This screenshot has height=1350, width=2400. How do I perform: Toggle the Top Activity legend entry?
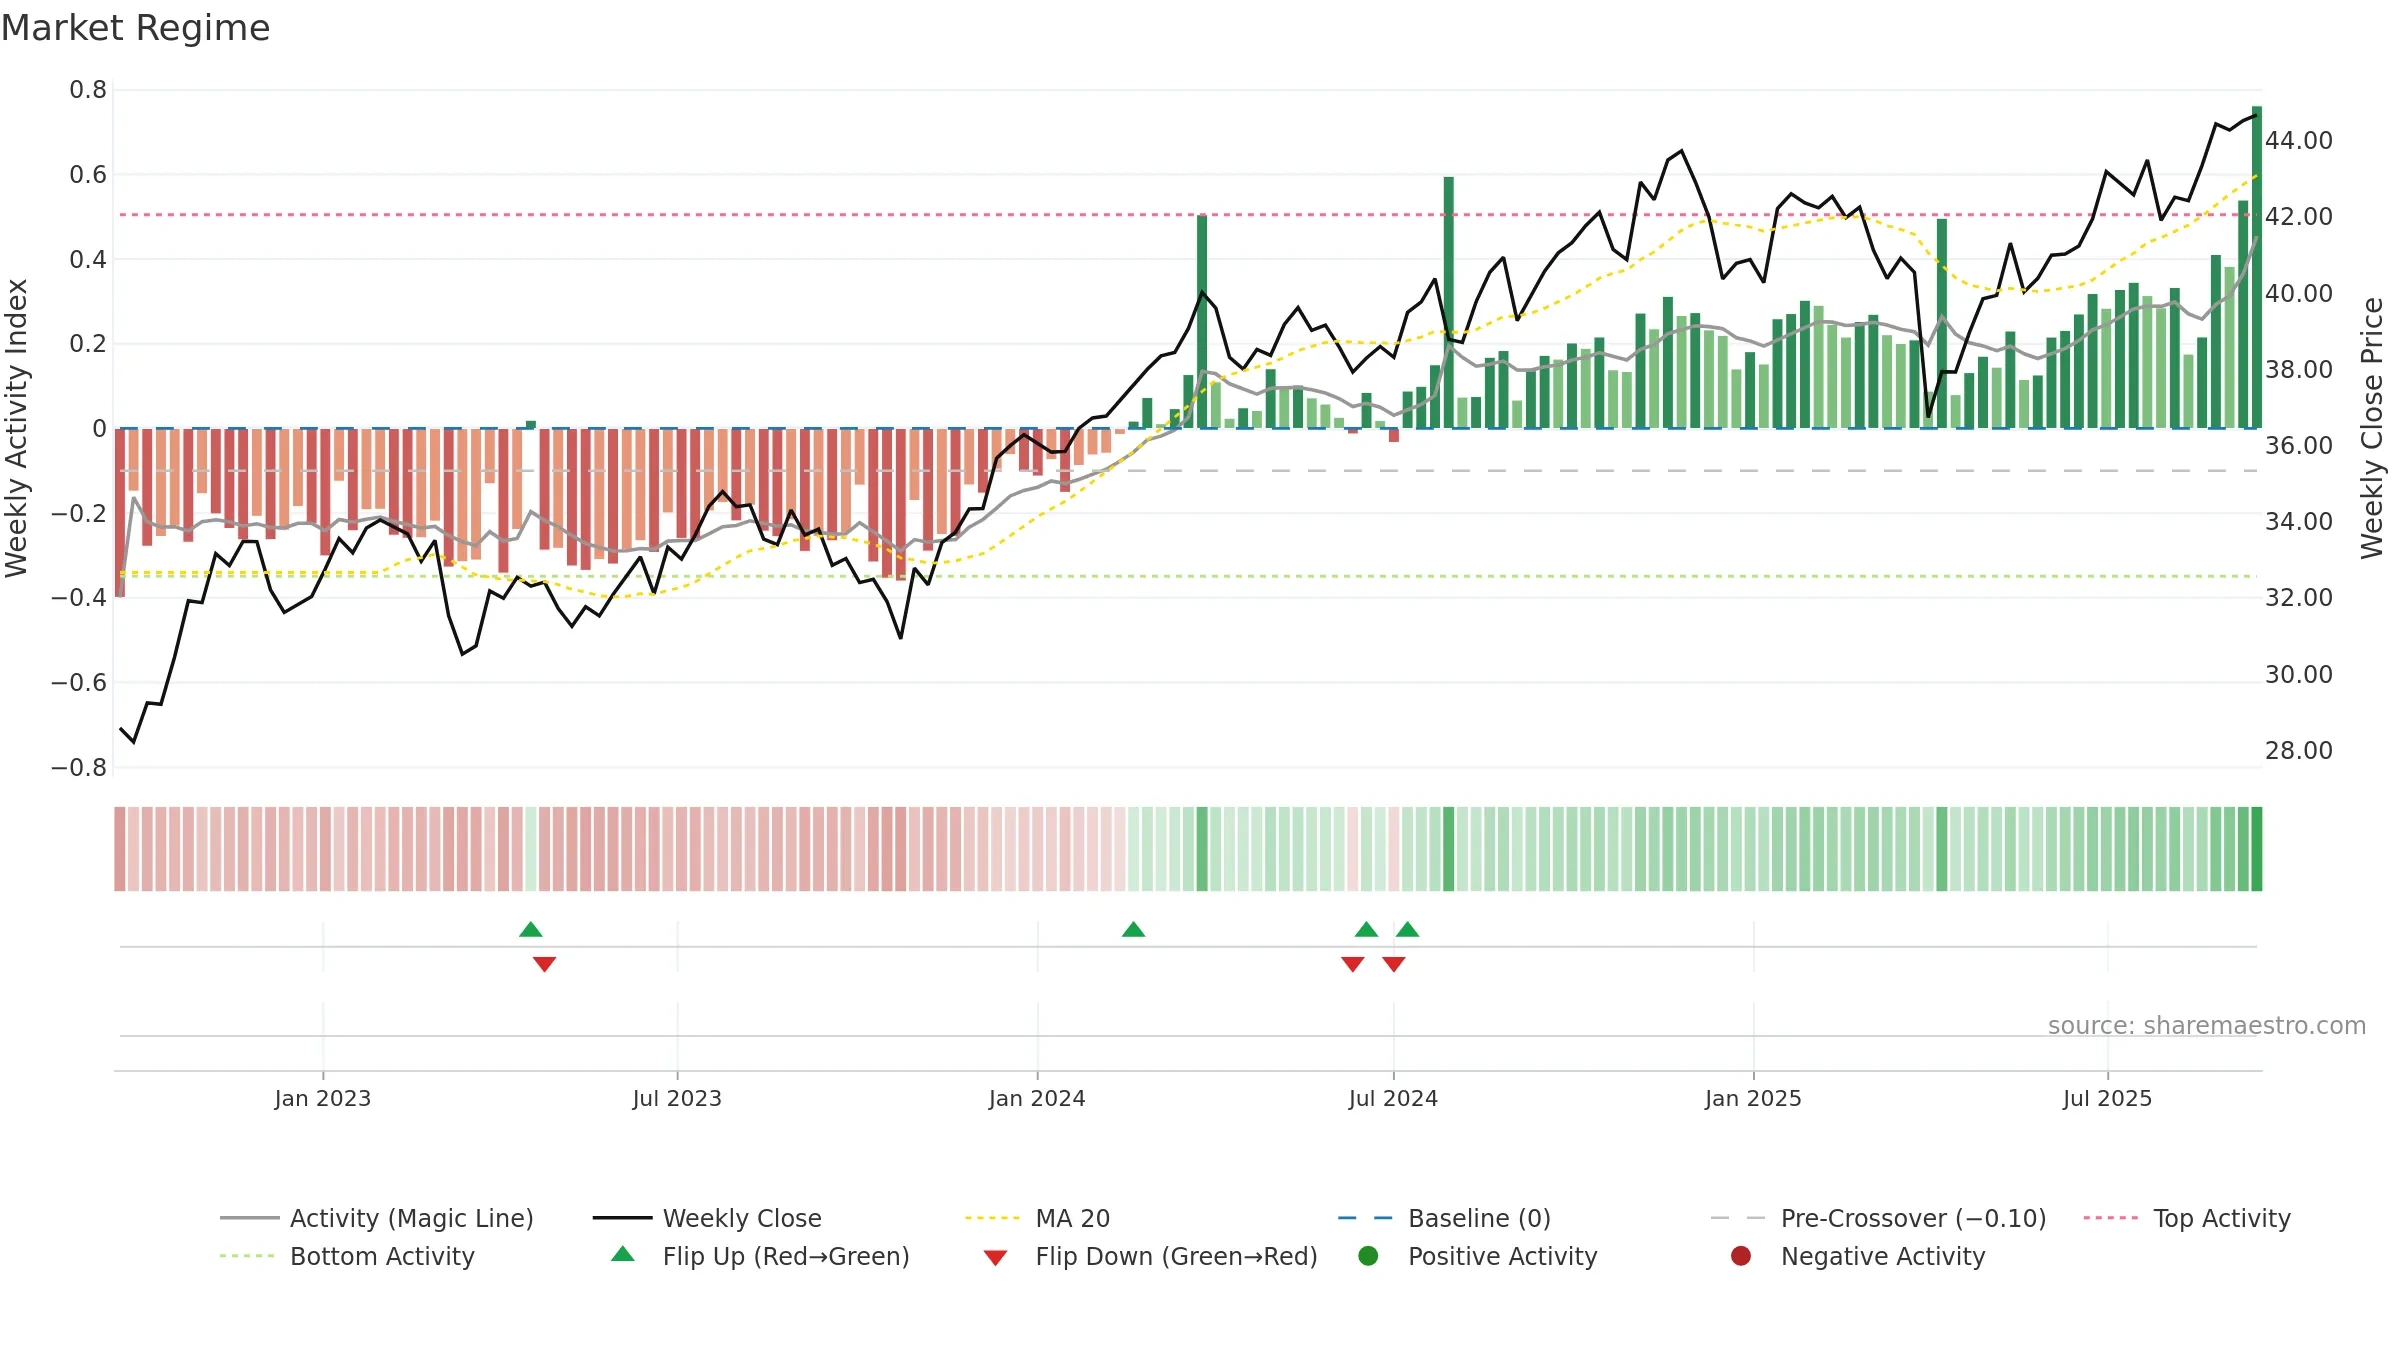click(x=2187, y=1218)
